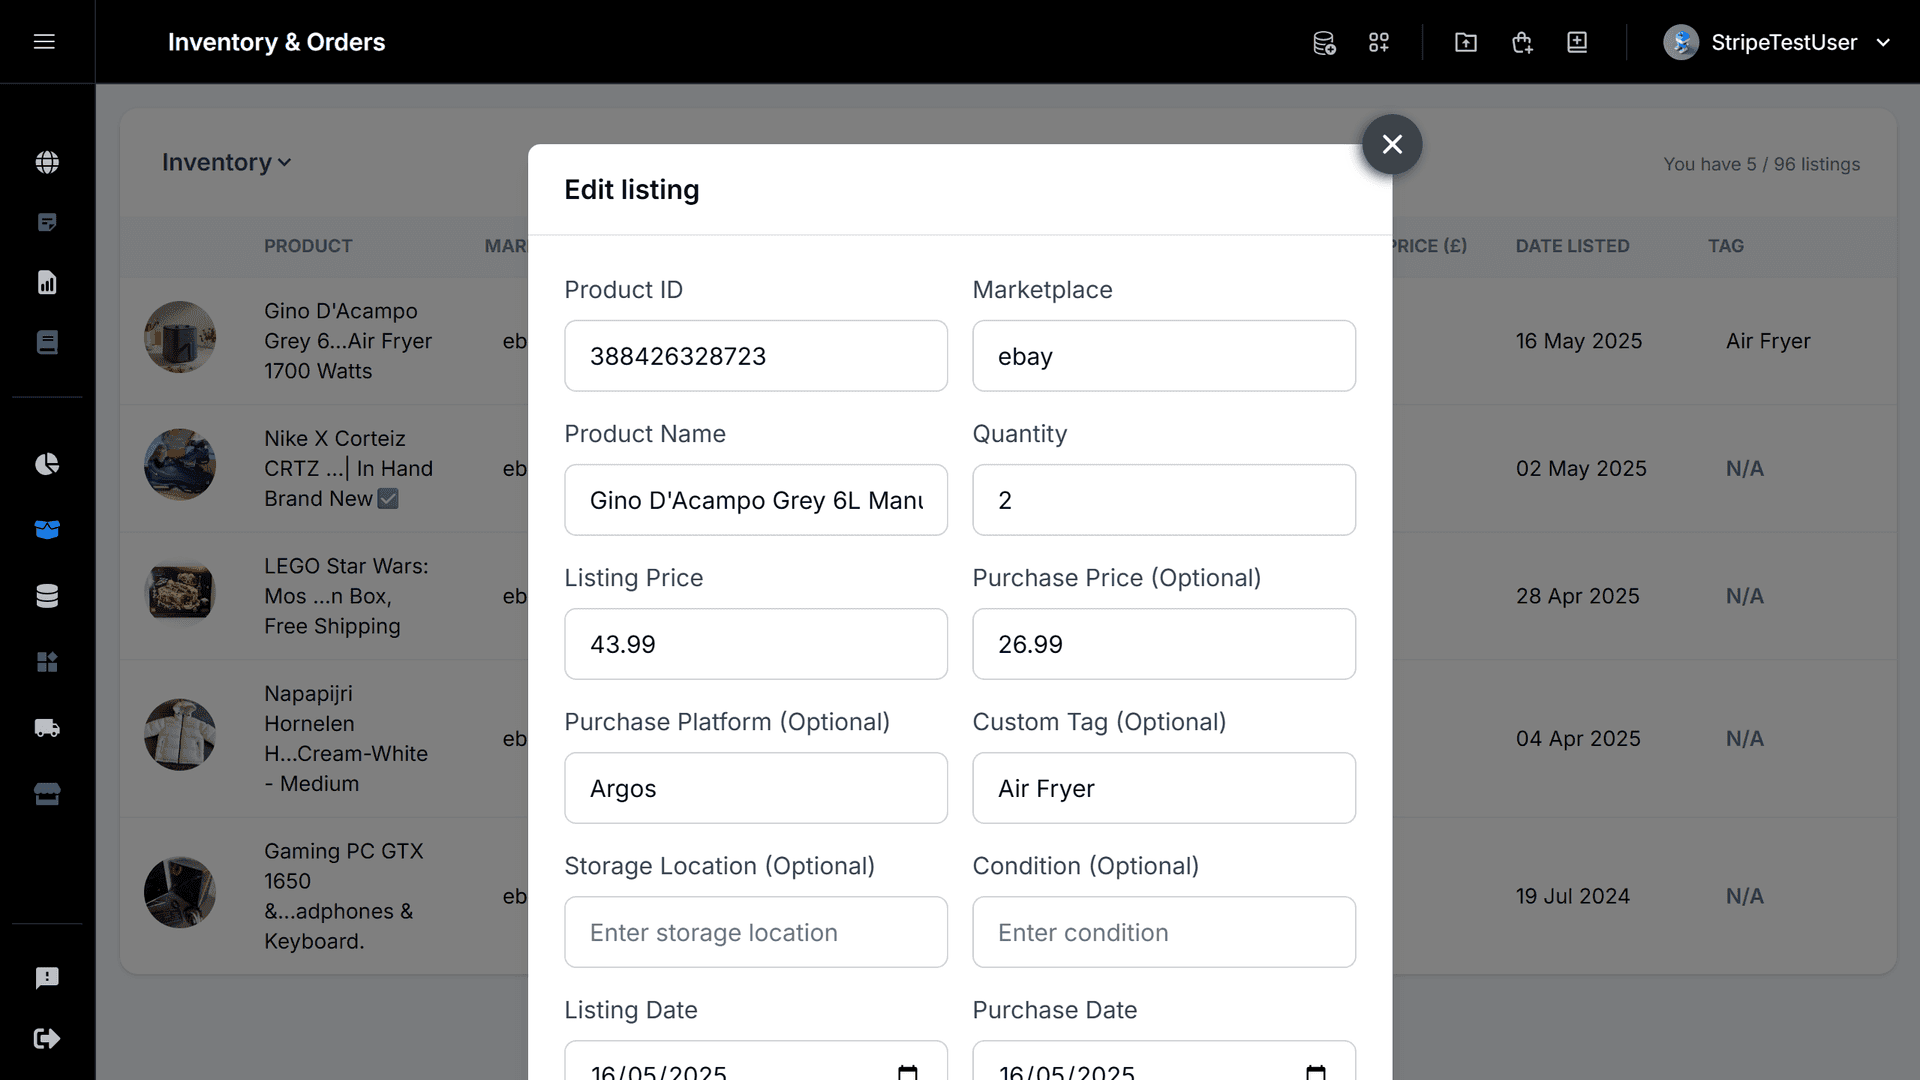1920x1080 pixels.
Task: Click the Enter storage location field
Action: click(x=755, y=932)
